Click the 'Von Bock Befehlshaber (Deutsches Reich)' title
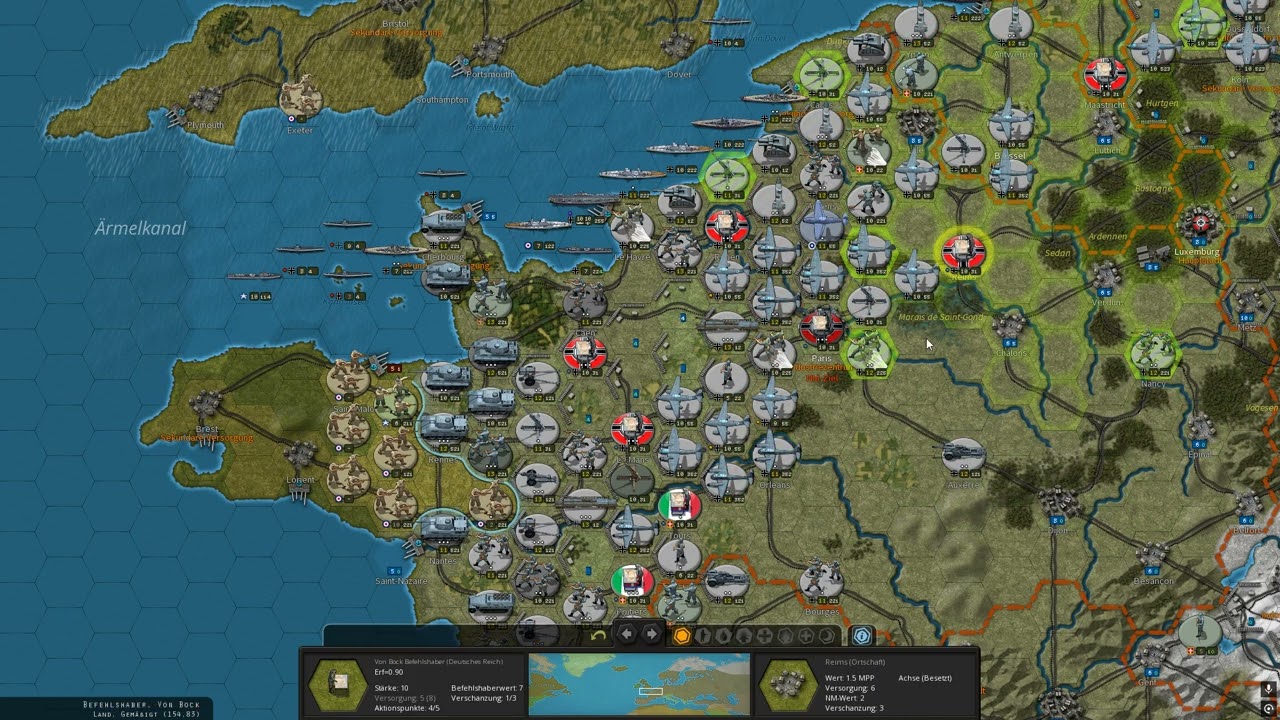Viewport: 1280px width, 720px height. (x=439, y=662)
